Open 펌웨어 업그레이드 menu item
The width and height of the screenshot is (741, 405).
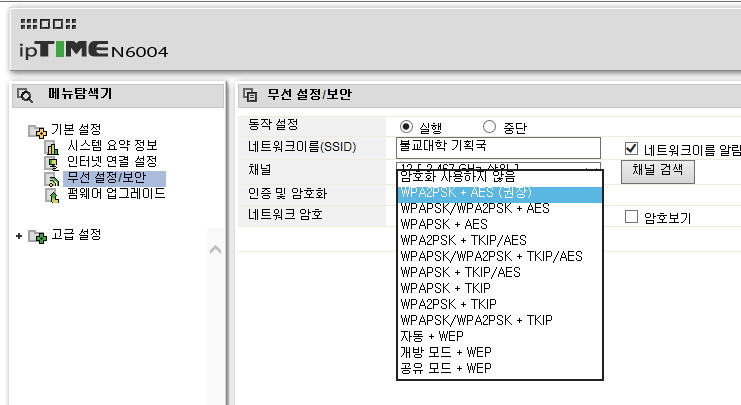(116, 194)
